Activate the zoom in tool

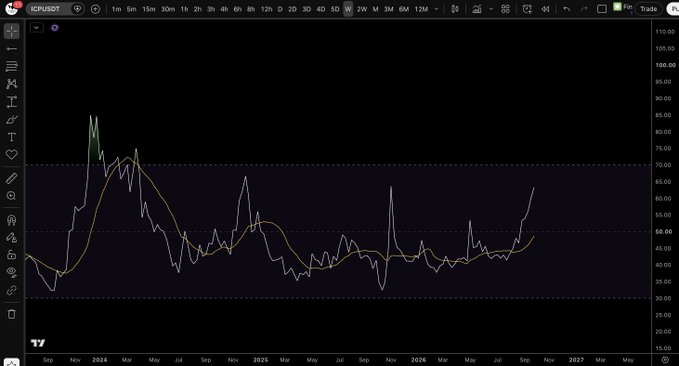tap(12, 196)
